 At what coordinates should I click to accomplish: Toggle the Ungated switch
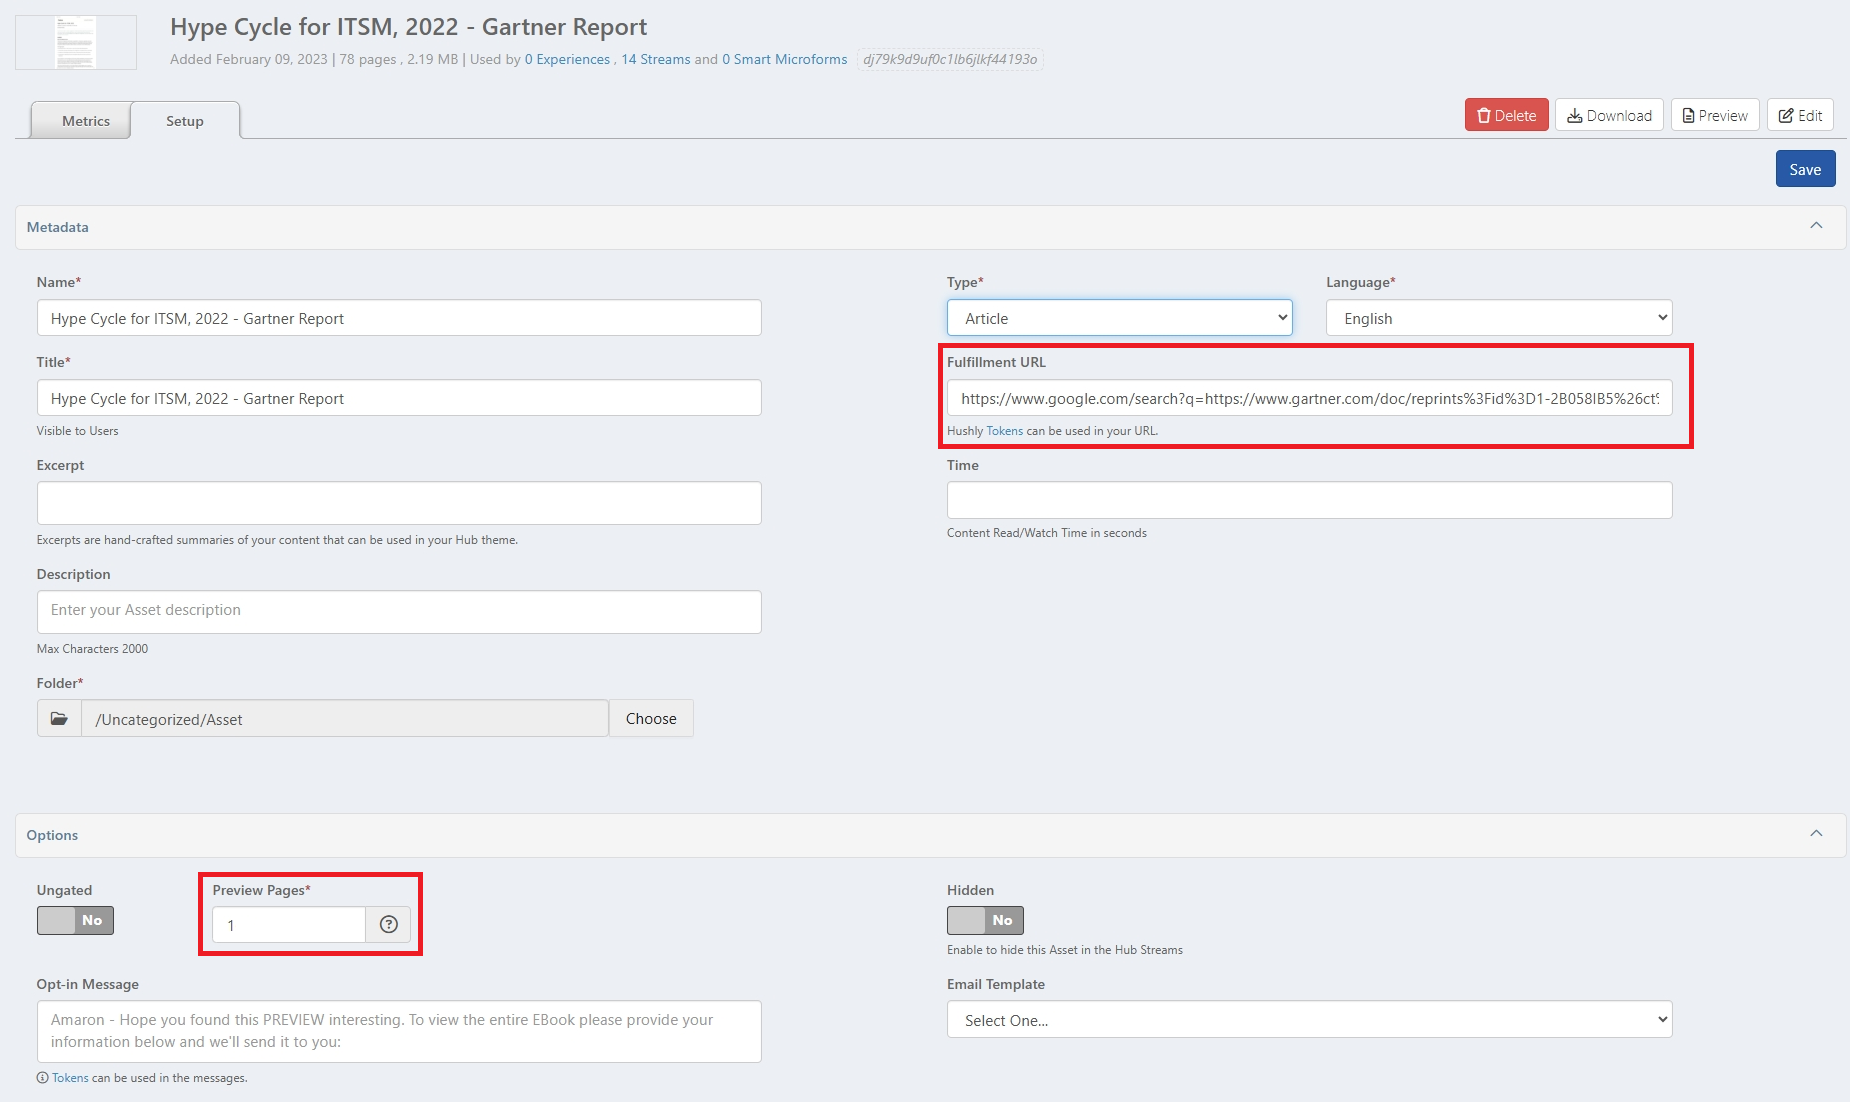tap(75, 920)
